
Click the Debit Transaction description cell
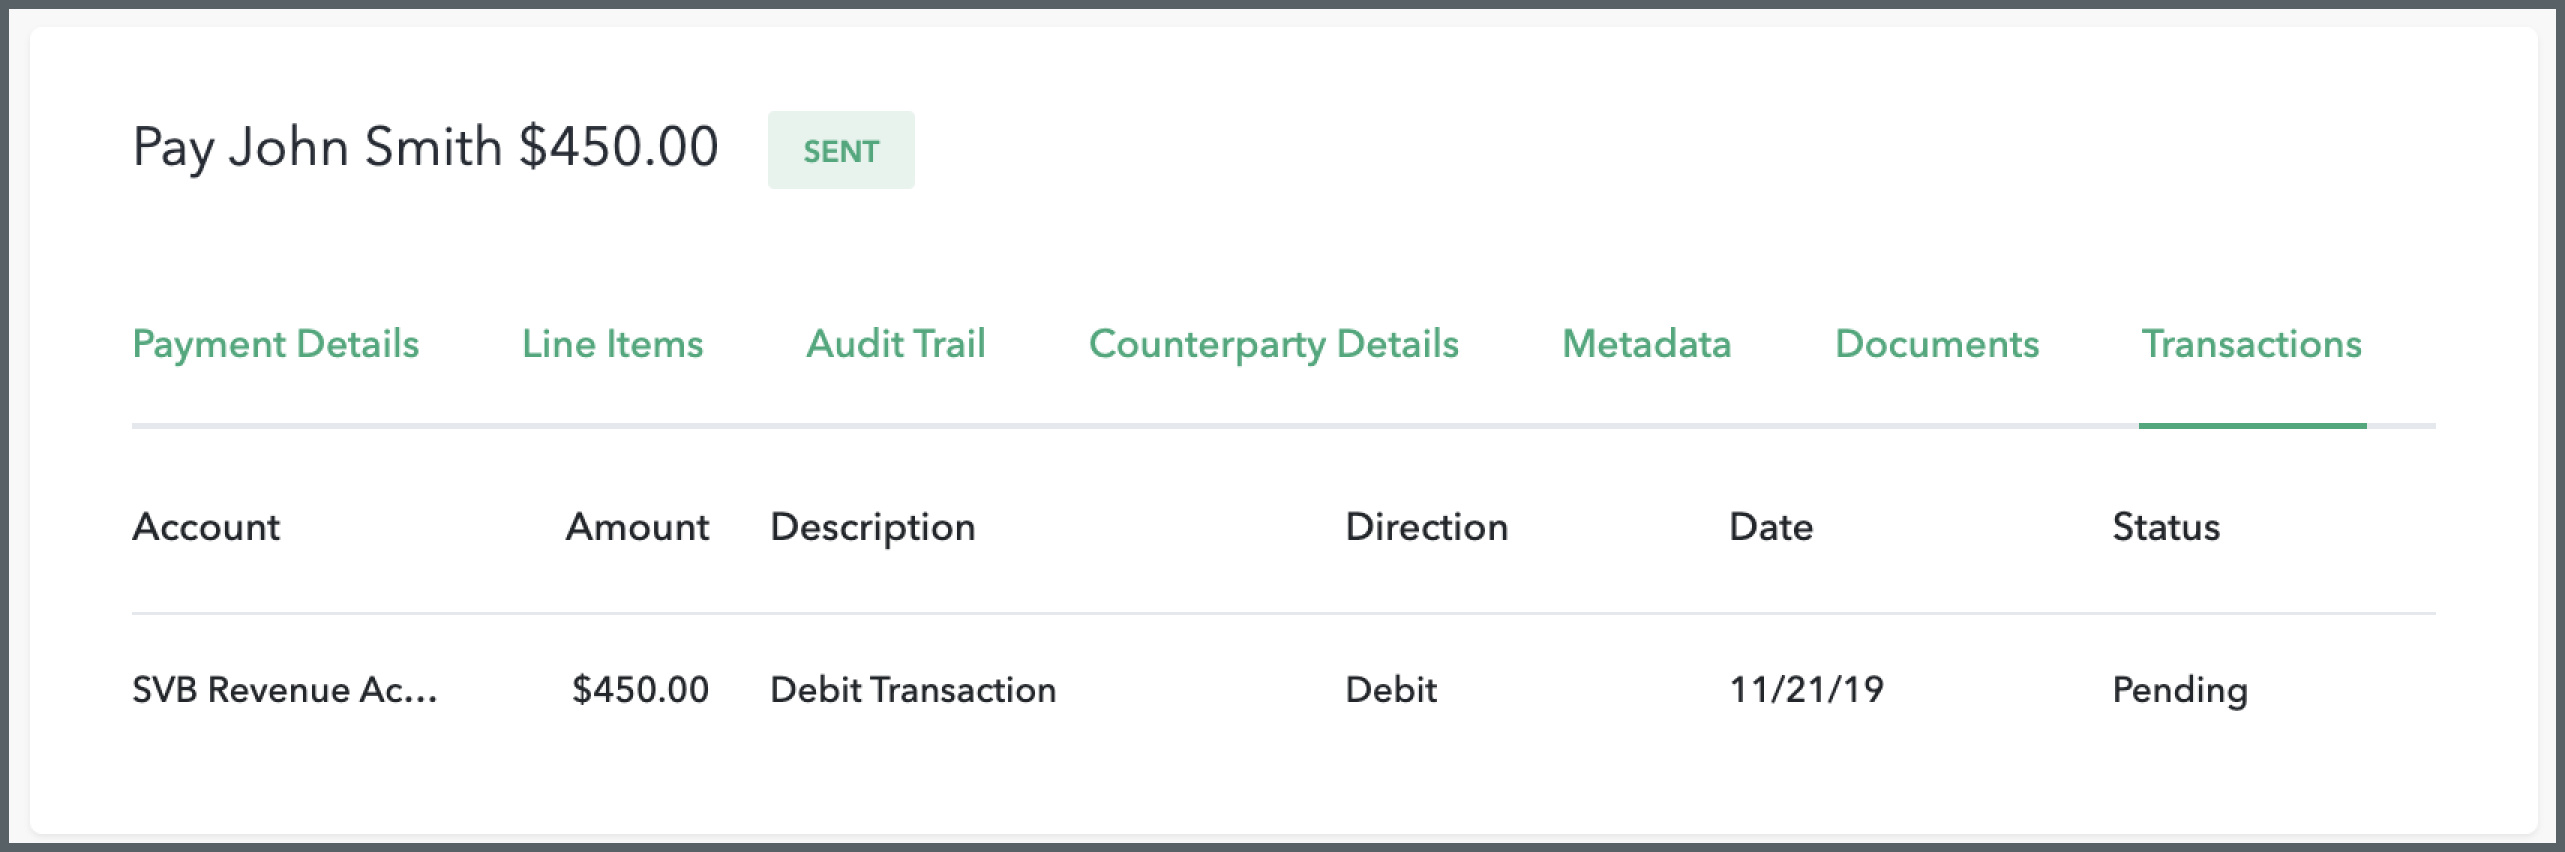coord(913,688)
